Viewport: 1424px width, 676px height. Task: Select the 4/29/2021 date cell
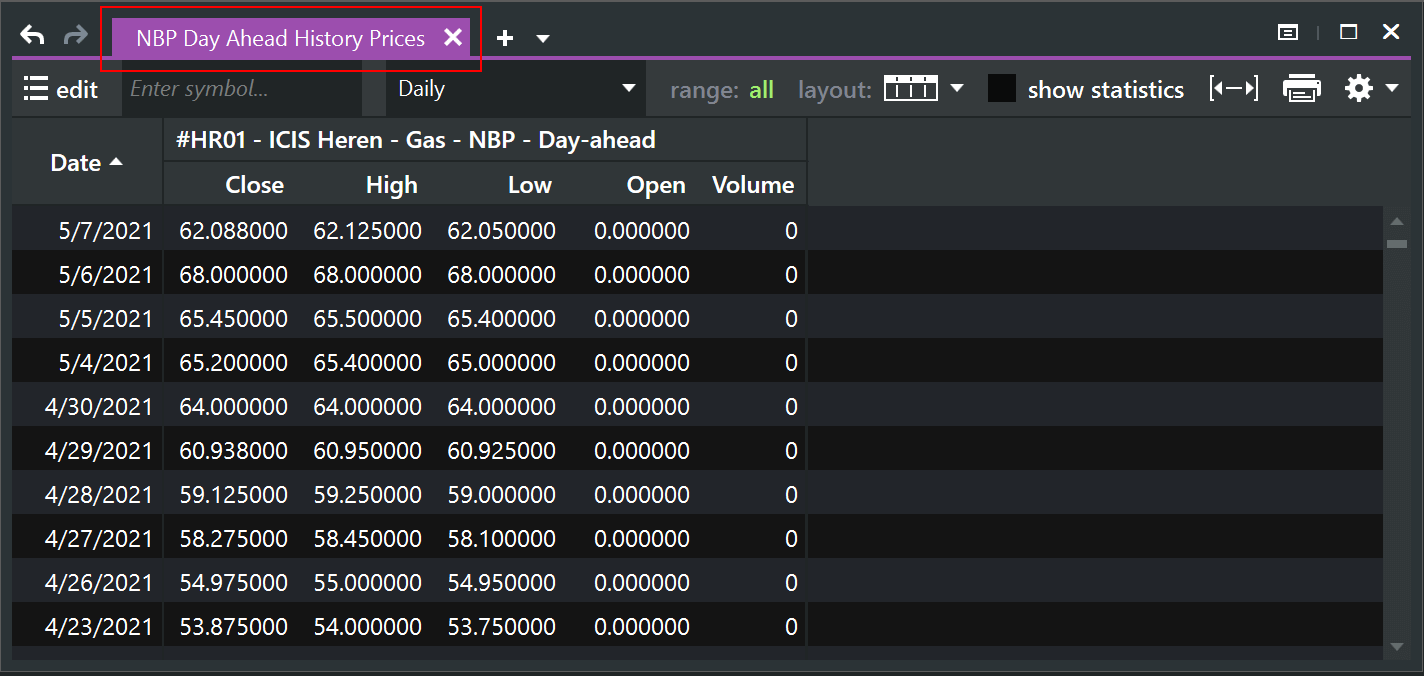coord(87,451)
